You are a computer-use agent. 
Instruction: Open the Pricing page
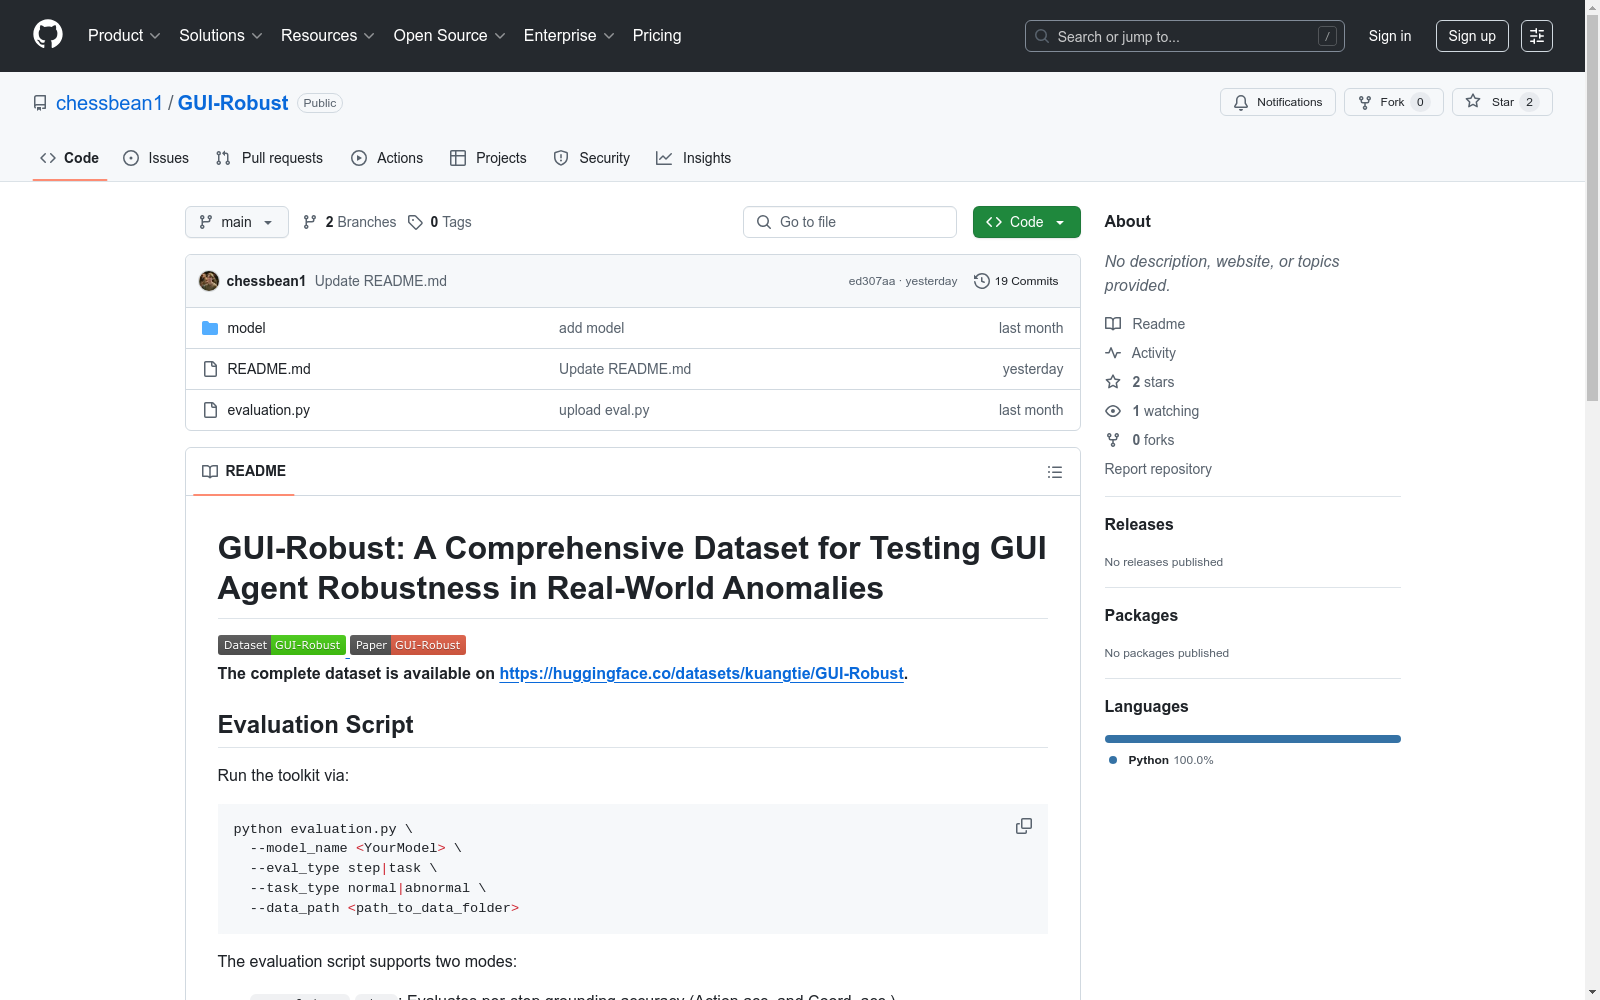(657, 35)
